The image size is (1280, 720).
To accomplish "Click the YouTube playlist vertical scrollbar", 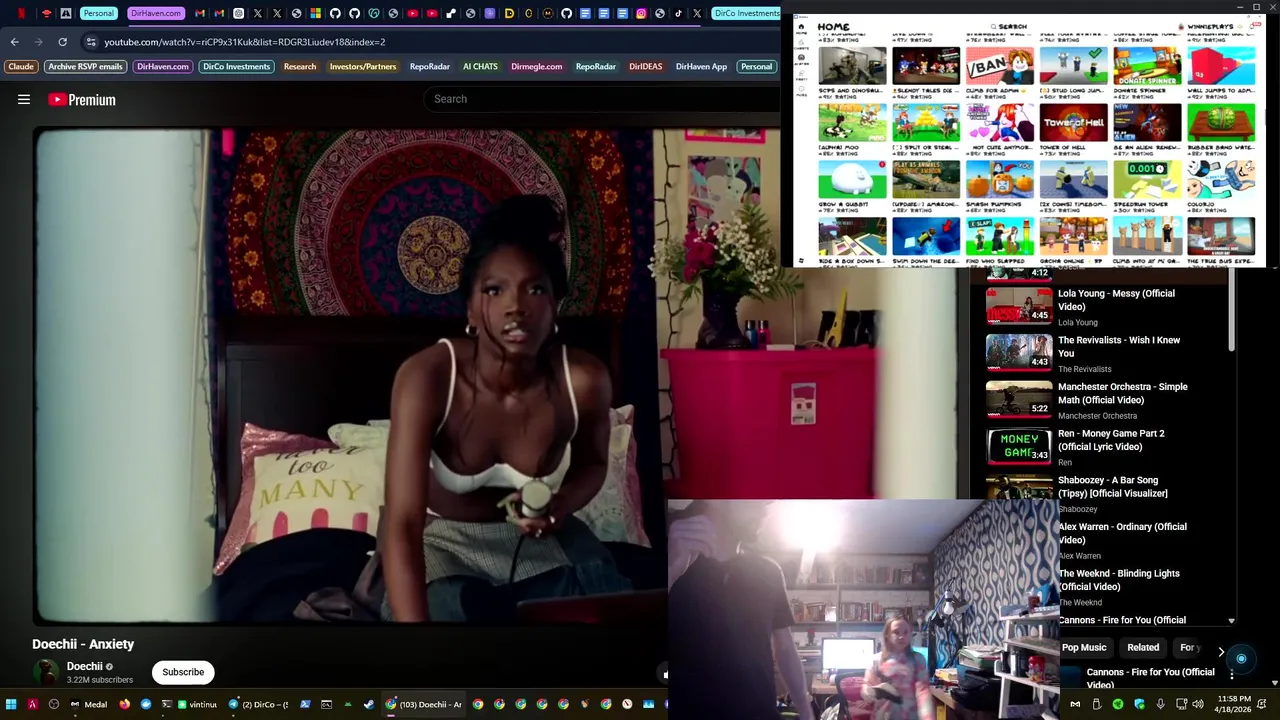I will tap(1231, 310).
